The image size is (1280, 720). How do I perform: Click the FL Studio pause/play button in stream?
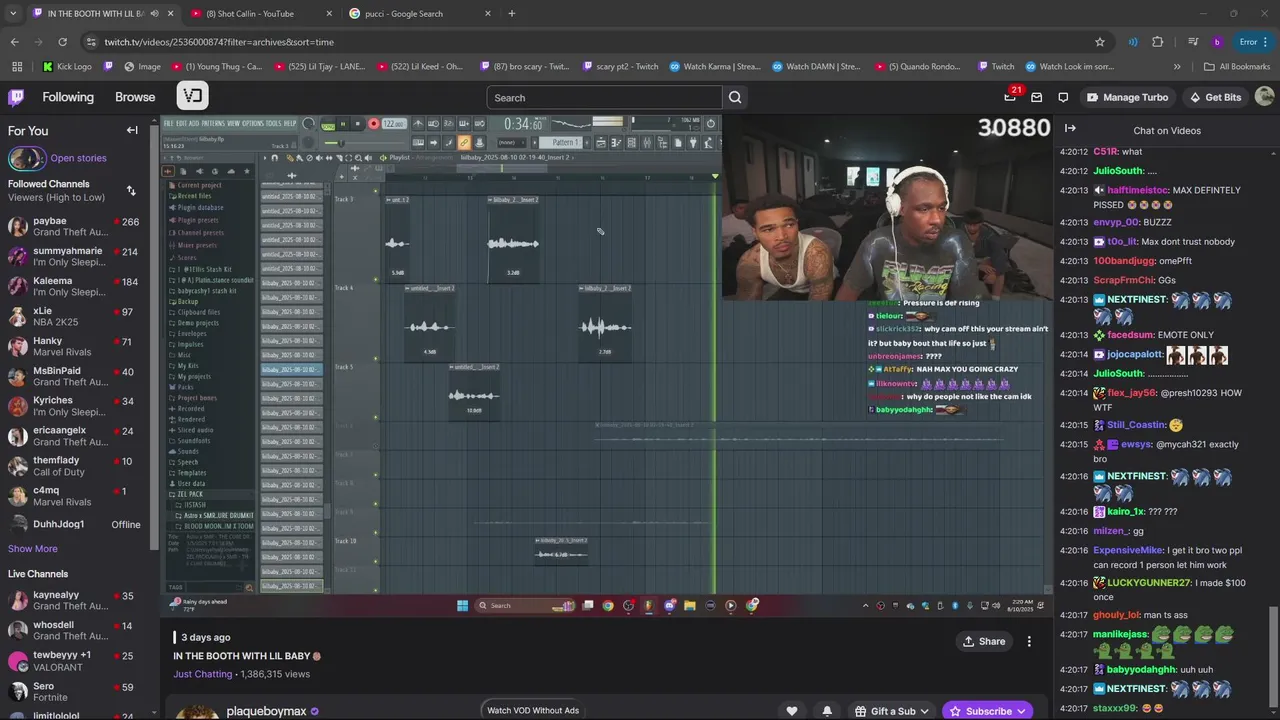344,124
